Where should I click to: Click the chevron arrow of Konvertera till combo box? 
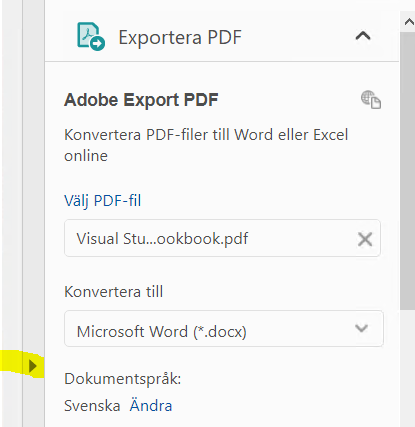[x=362, y=328]
